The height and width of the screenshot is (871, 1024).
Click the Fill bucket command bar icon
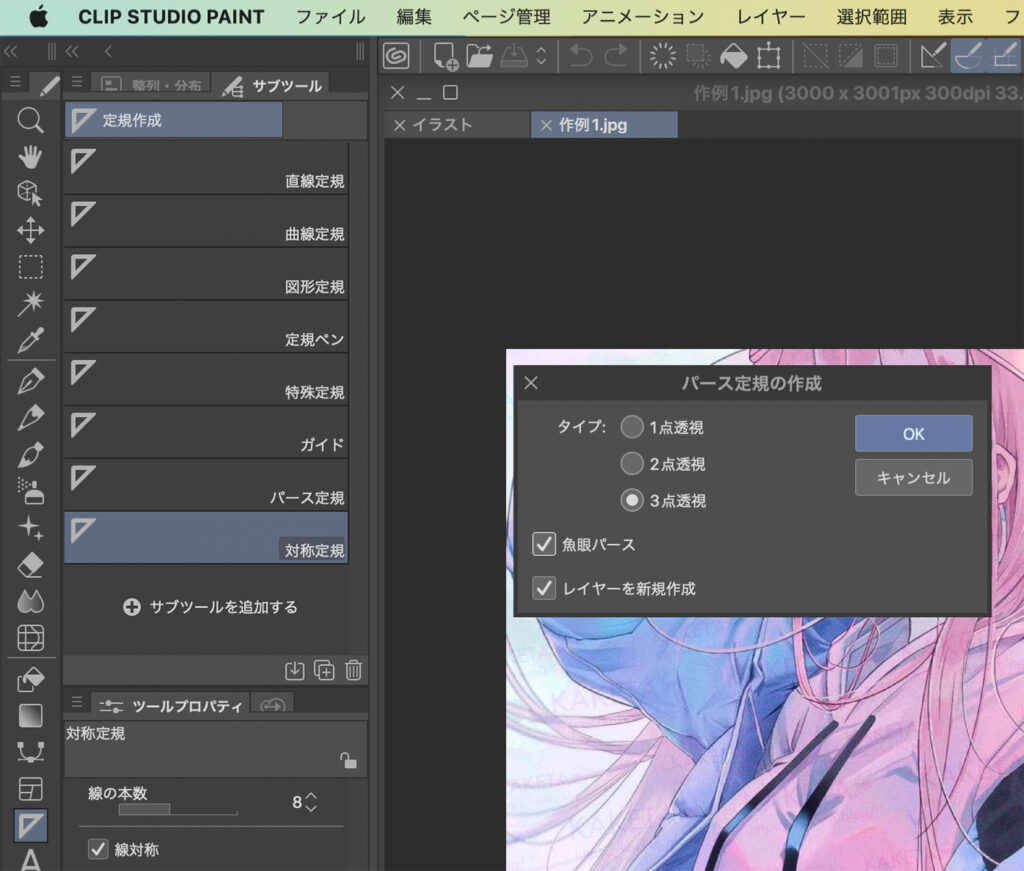(733, 55)
